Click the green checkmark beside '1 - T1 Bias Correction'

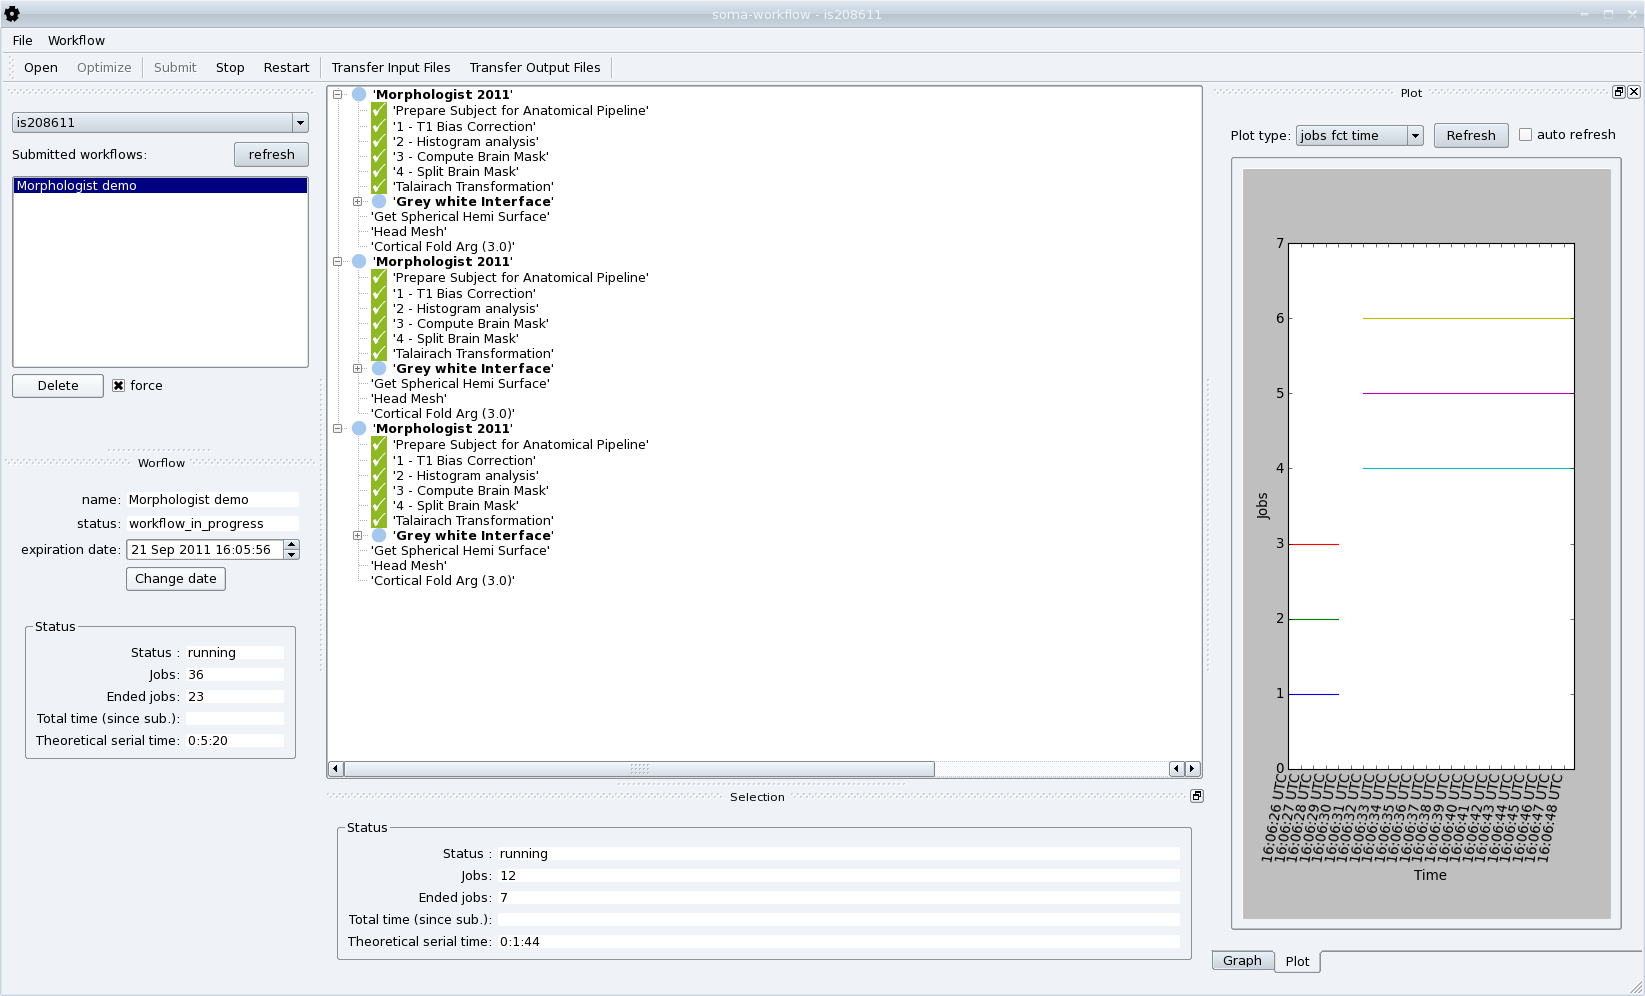[x=377, y=126]
